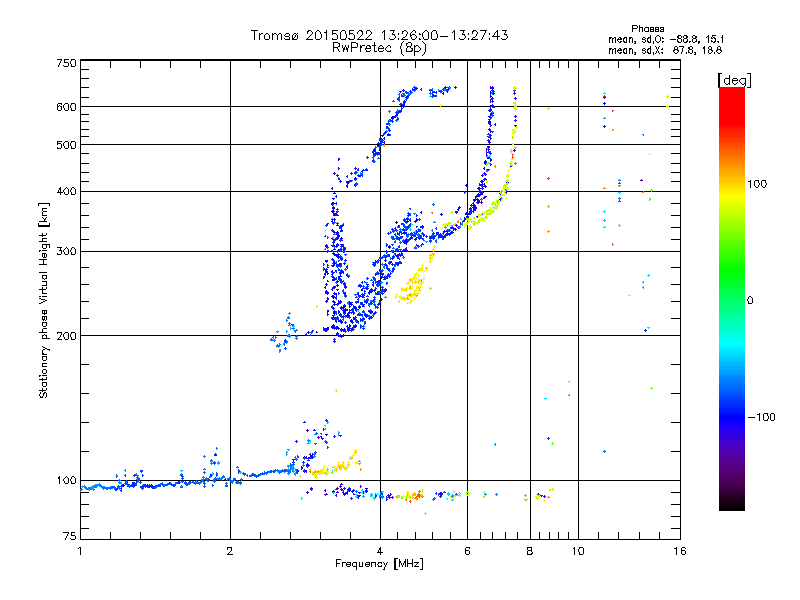Click the '[deg]' colorbar unit label

pyautogui.click(x=734, y=80)
